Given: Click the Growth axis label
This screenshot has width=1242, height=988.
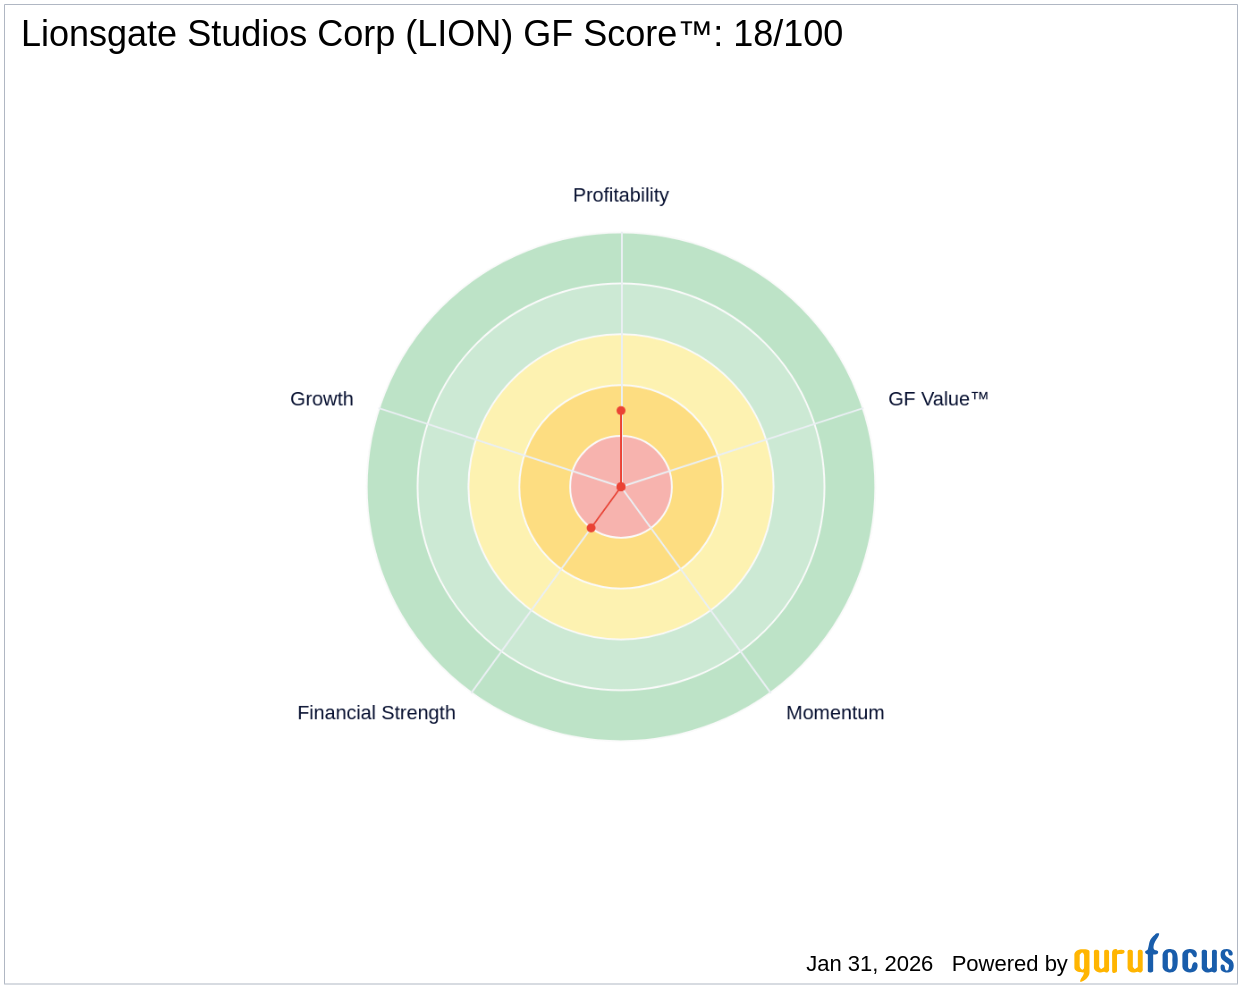Looking at the screenshot, I should pyautogui.click(x=321, y=399).
